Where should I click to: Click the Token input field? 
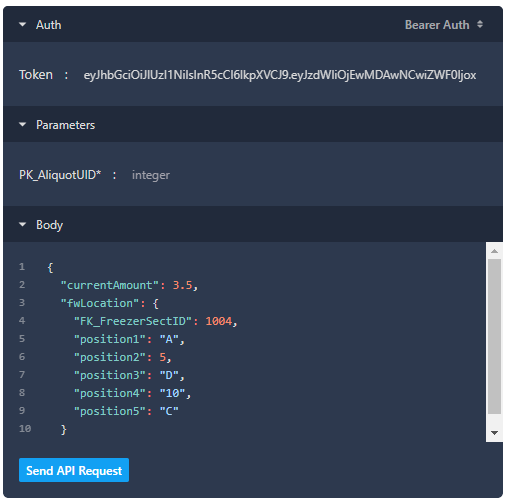(280, 75)
